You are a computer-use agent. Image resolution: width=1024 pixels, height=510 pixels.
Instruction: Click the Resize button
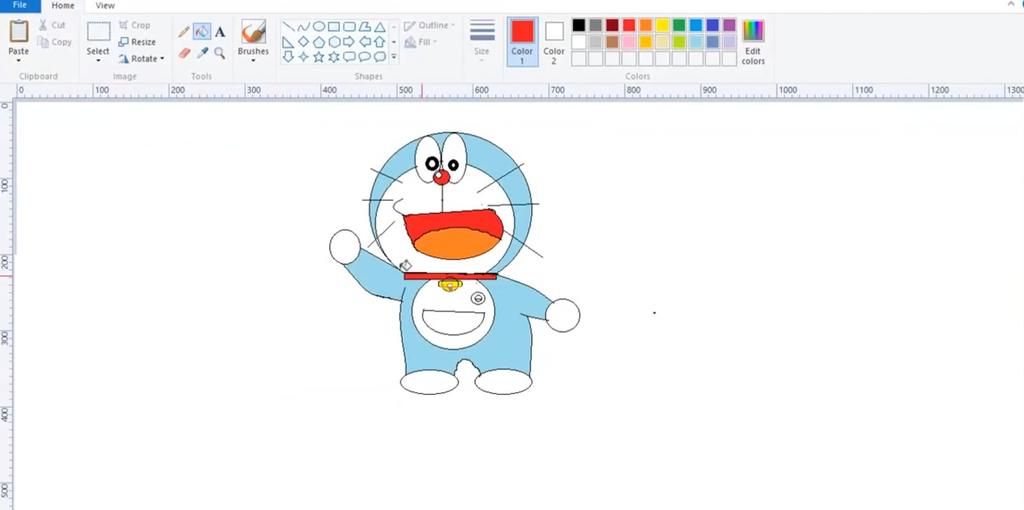coord(137,42)
